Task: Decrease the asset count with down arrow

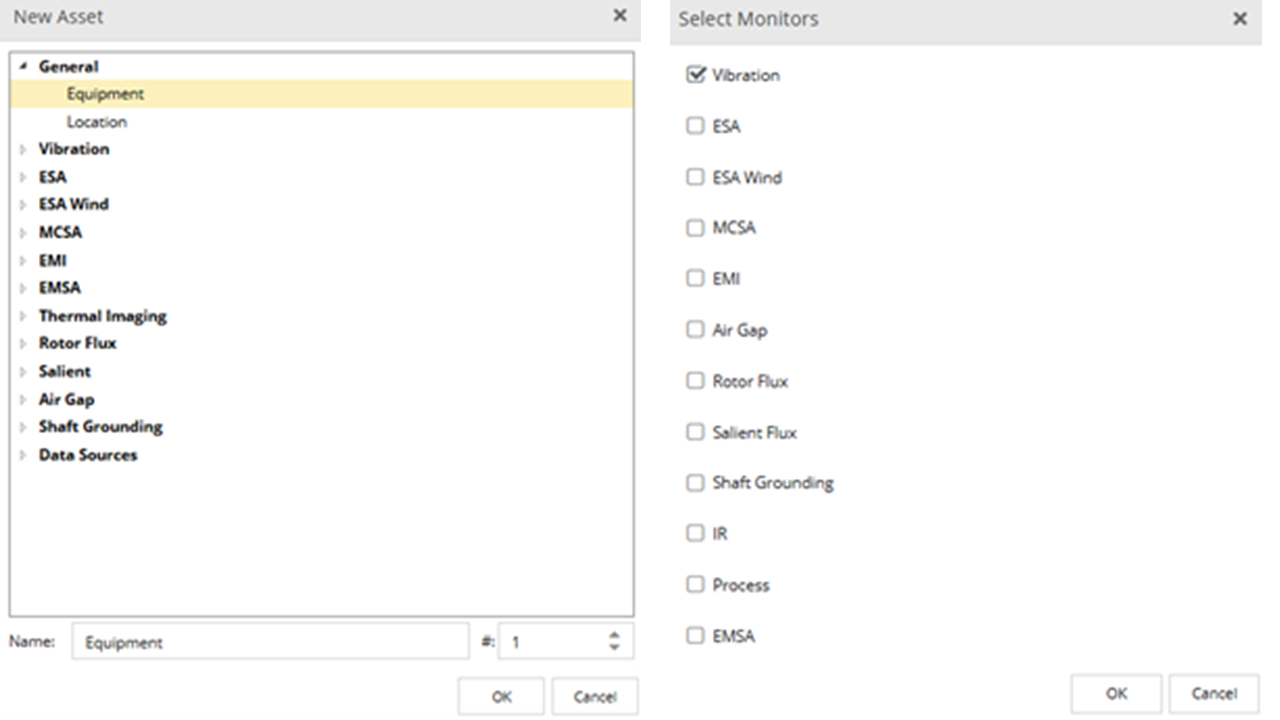Action: click(615, 649)
